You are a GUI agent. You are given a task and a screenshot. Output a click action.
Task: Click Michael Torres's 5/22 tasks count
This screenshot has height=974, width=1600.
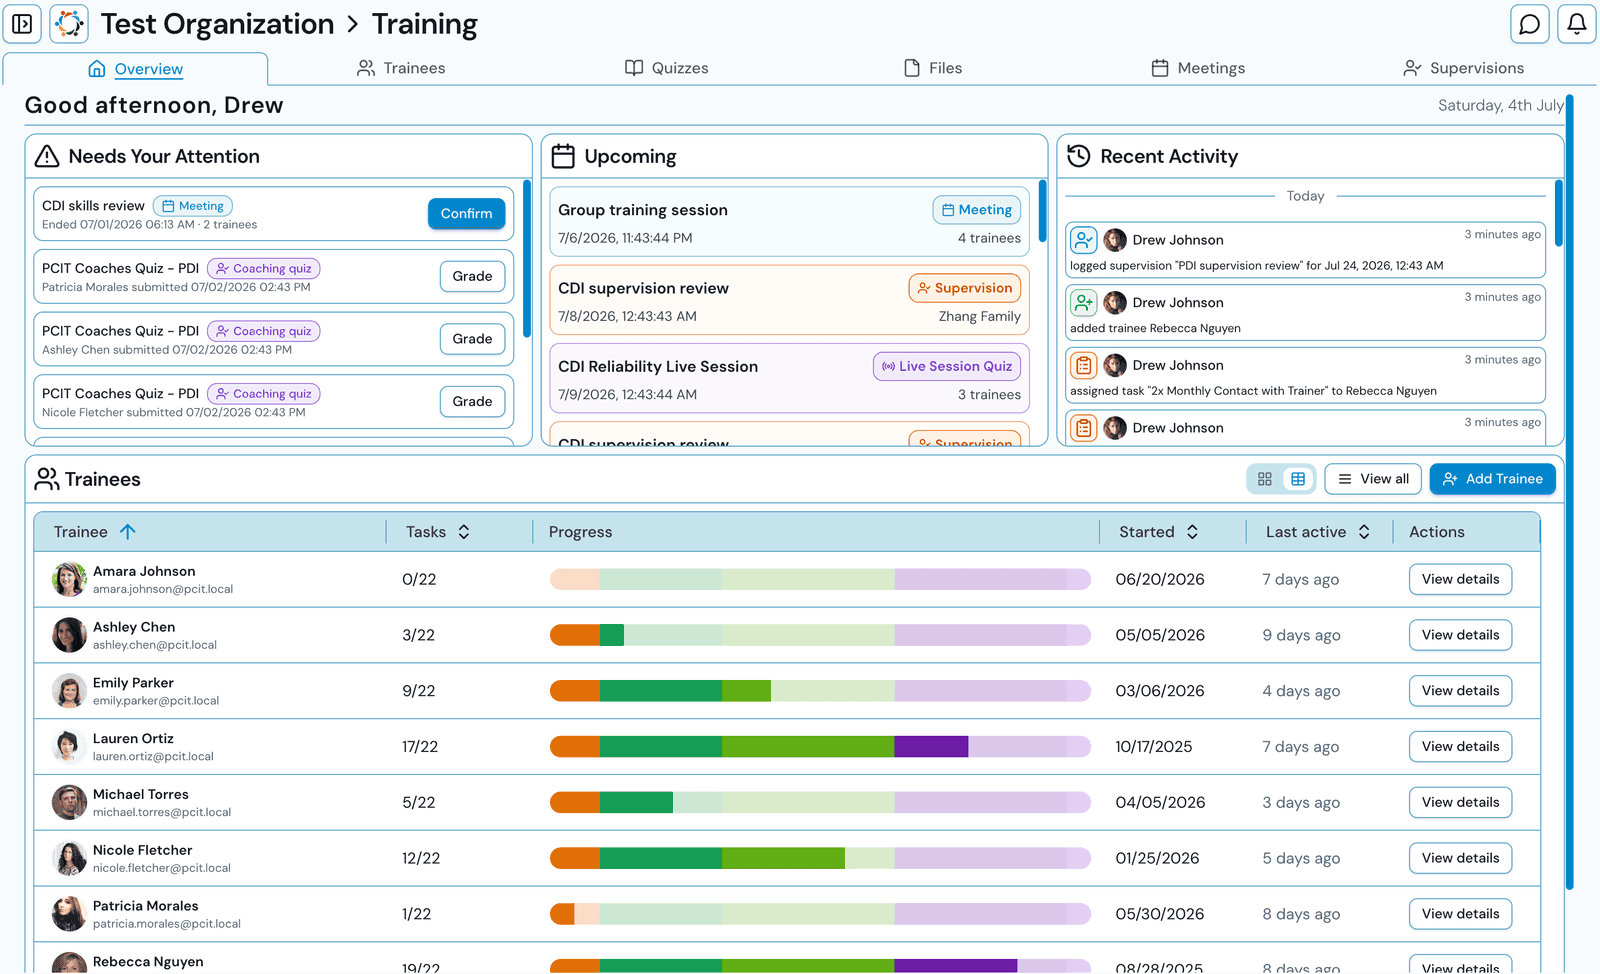coord(418,802)
